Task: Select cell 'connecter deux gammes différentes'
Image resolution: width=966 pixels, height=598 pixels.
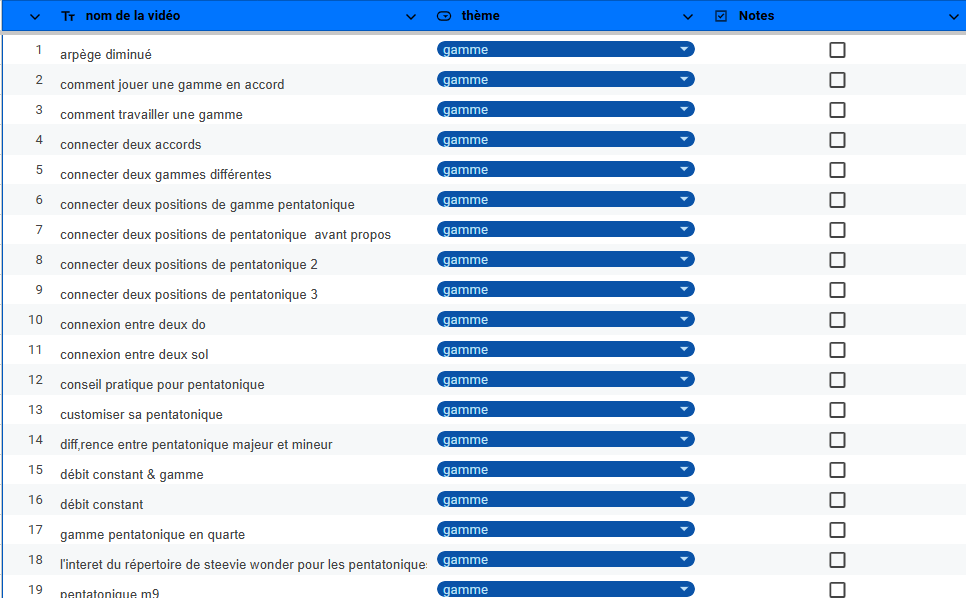Action: pos(166,174)
